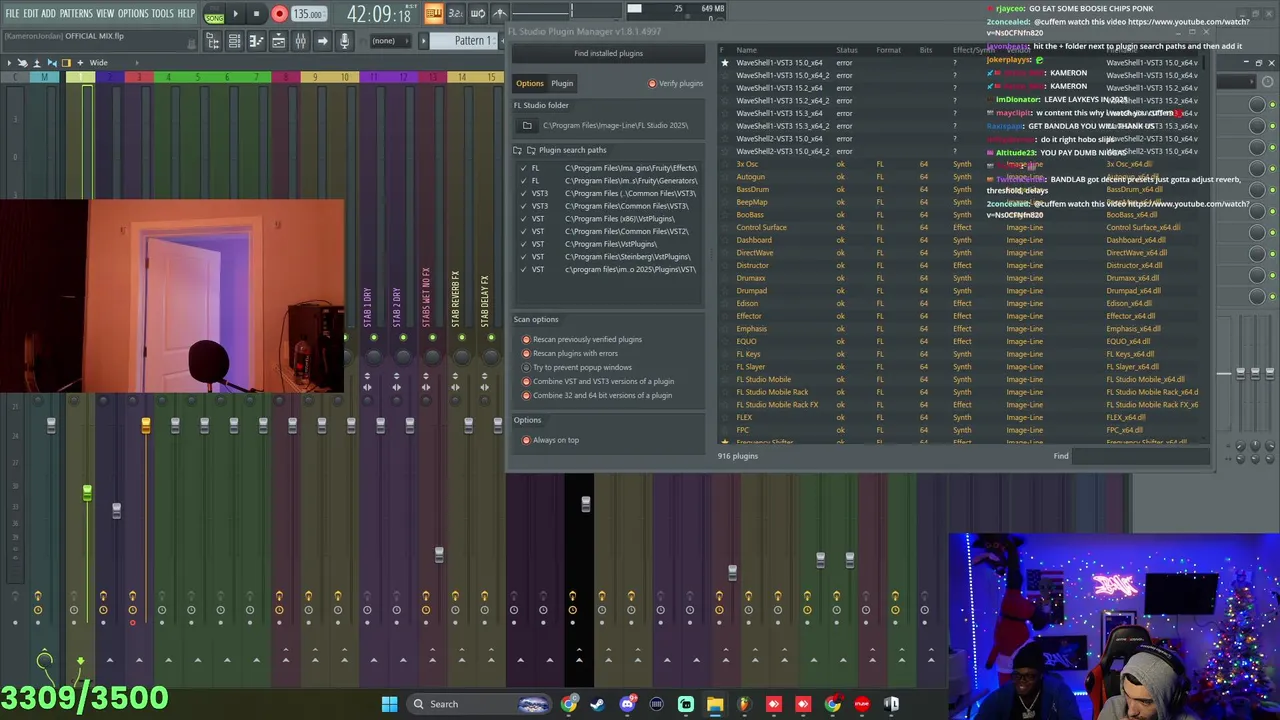
Task: Switch to FL Studio taskbar icon
Action: 744,704
